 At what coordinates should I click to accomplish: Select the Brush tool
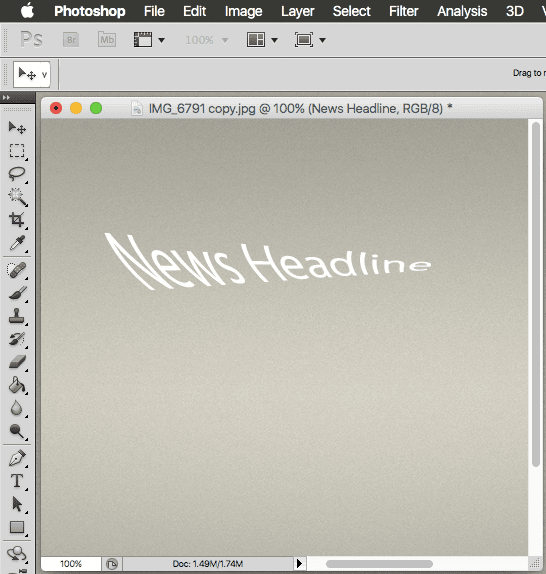(x=17, y=293)
